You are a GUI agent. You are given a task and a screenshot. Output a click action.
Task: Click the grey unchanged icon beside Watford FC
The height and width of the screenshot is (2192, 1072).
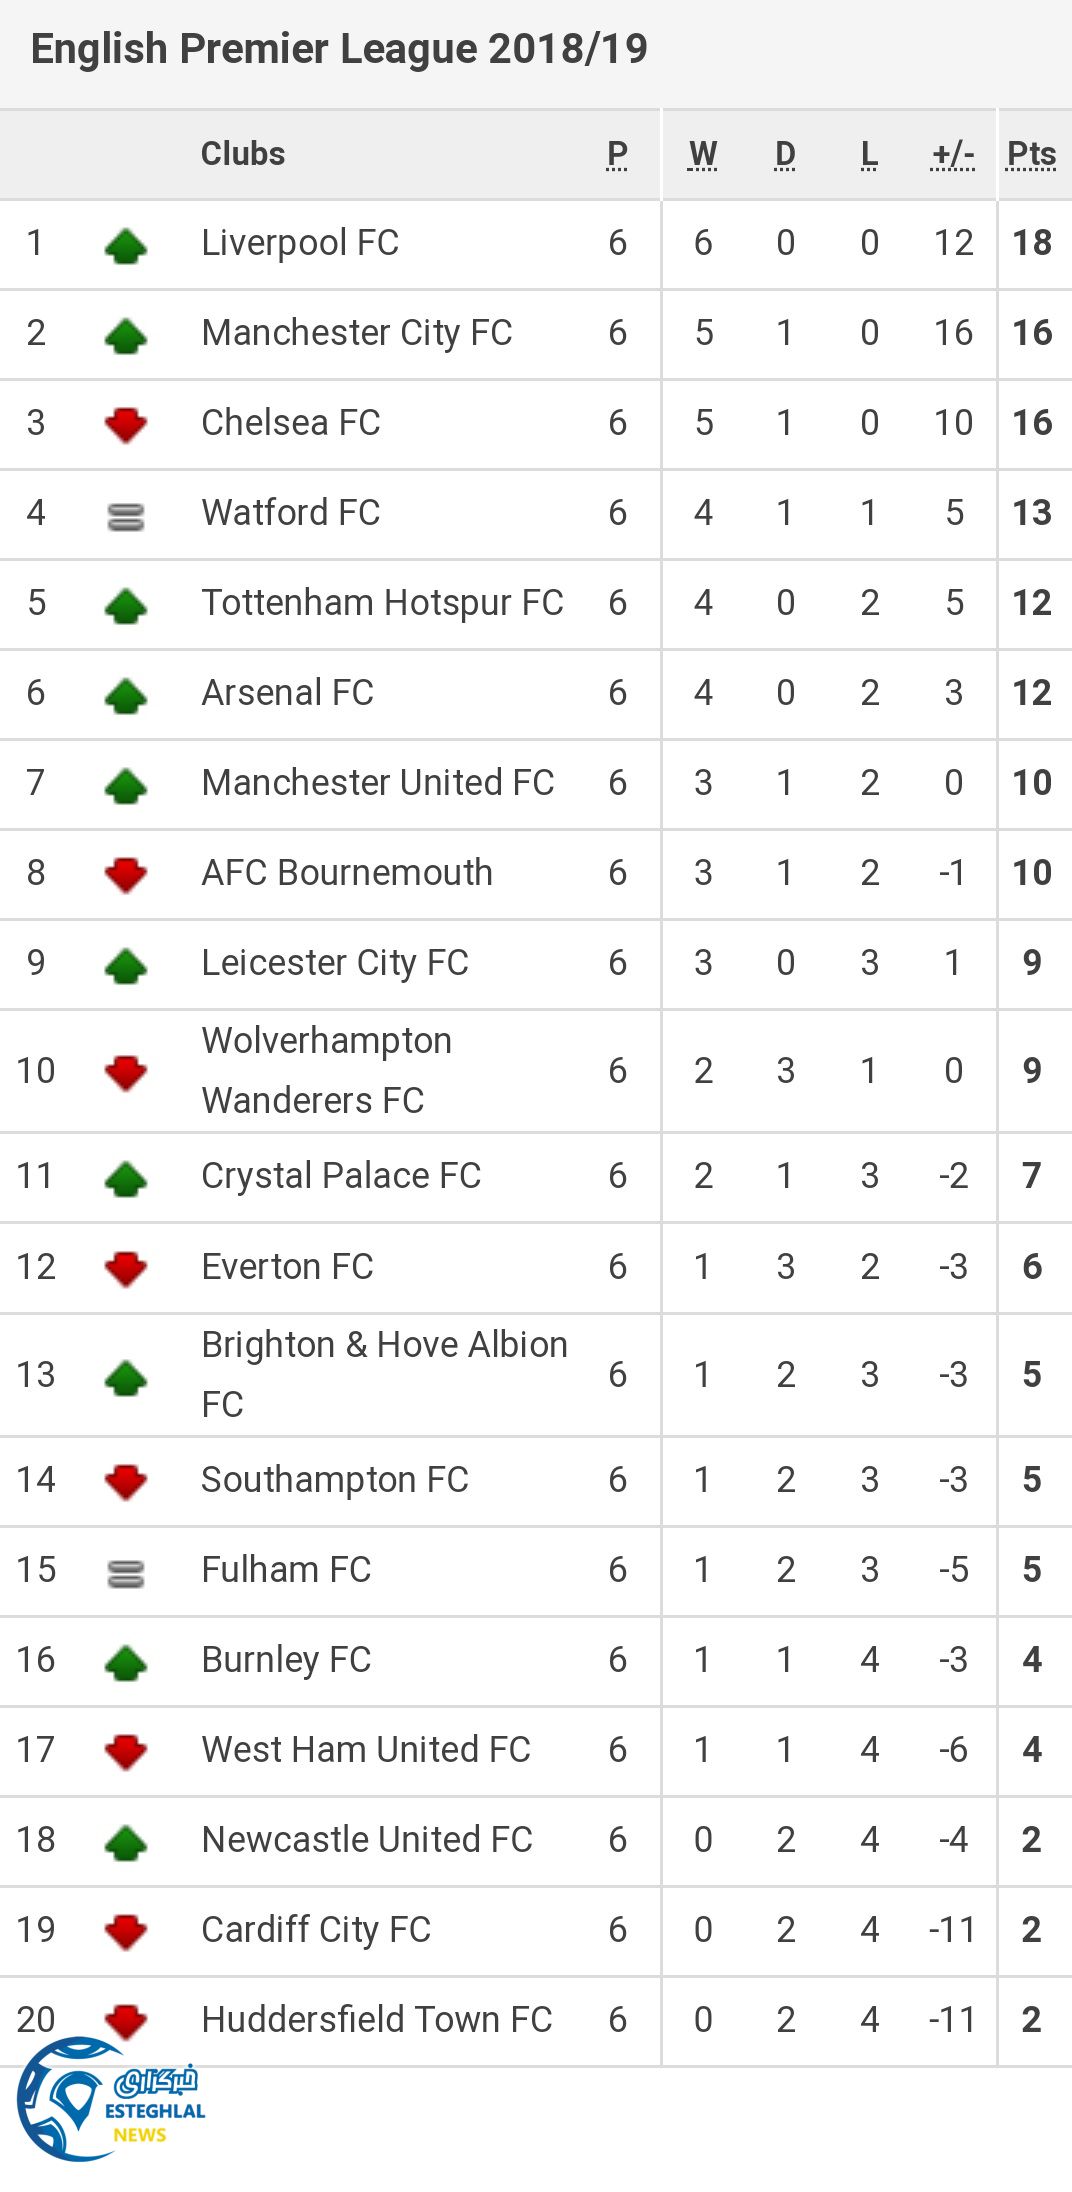click(126, 516)
